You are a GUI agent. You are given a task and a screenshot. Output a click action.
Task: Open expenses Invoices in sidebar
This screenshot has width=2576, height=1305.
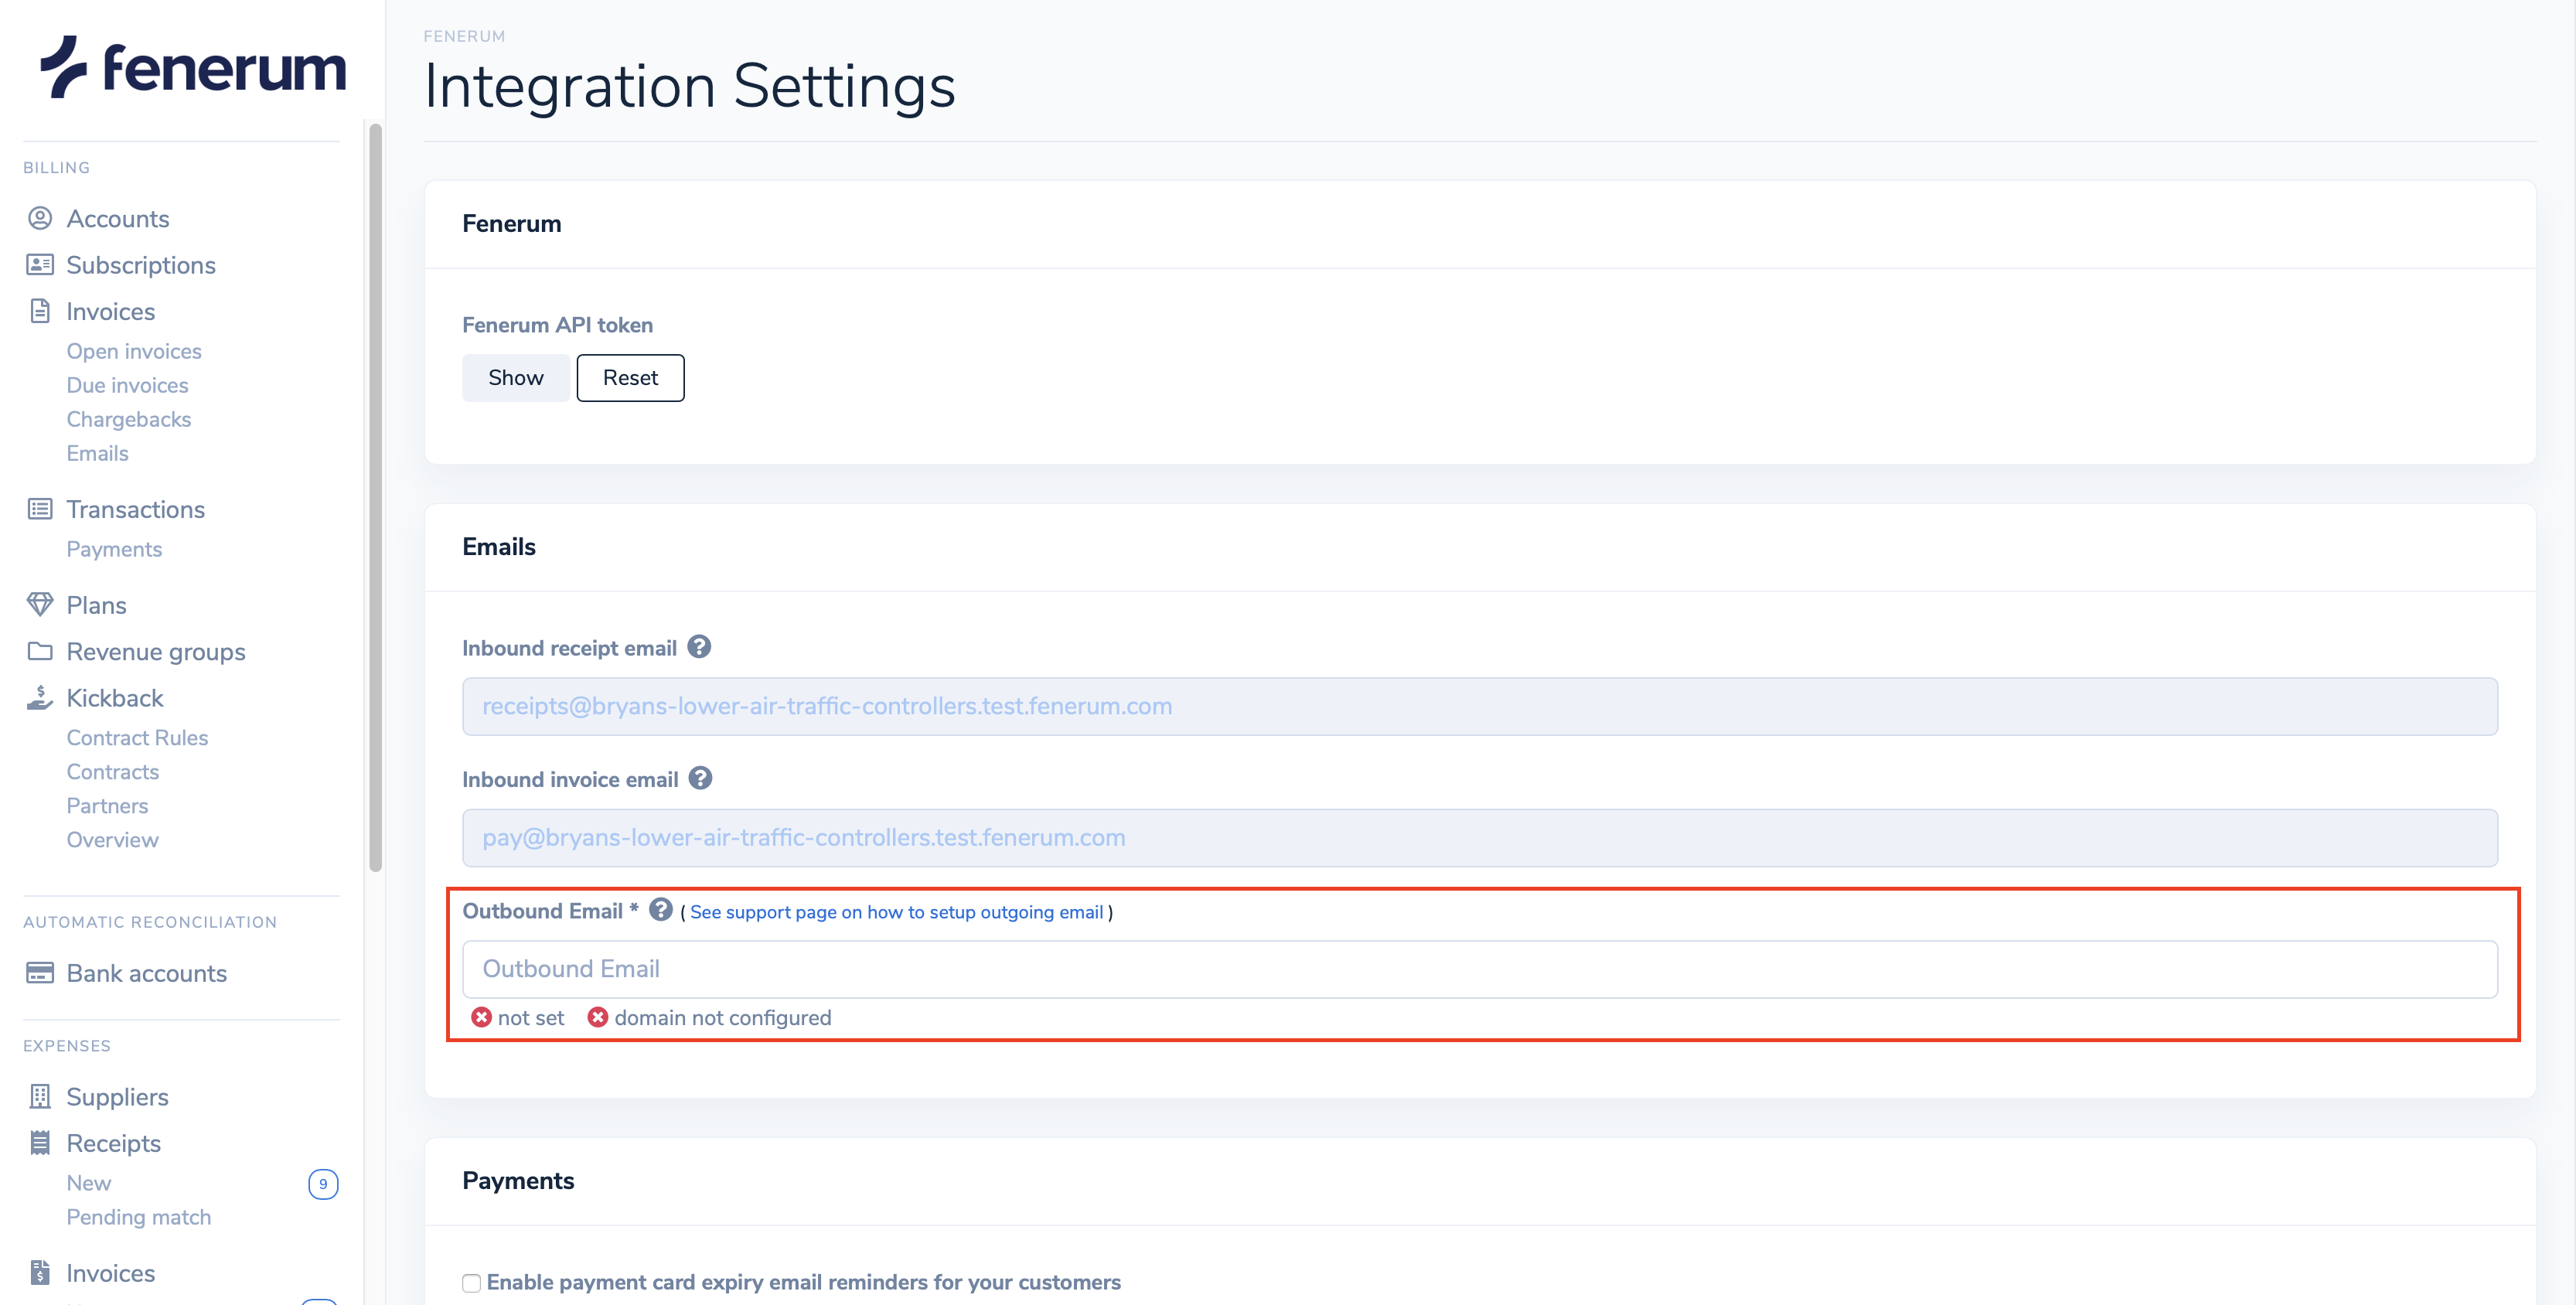tap(111, 1273)
